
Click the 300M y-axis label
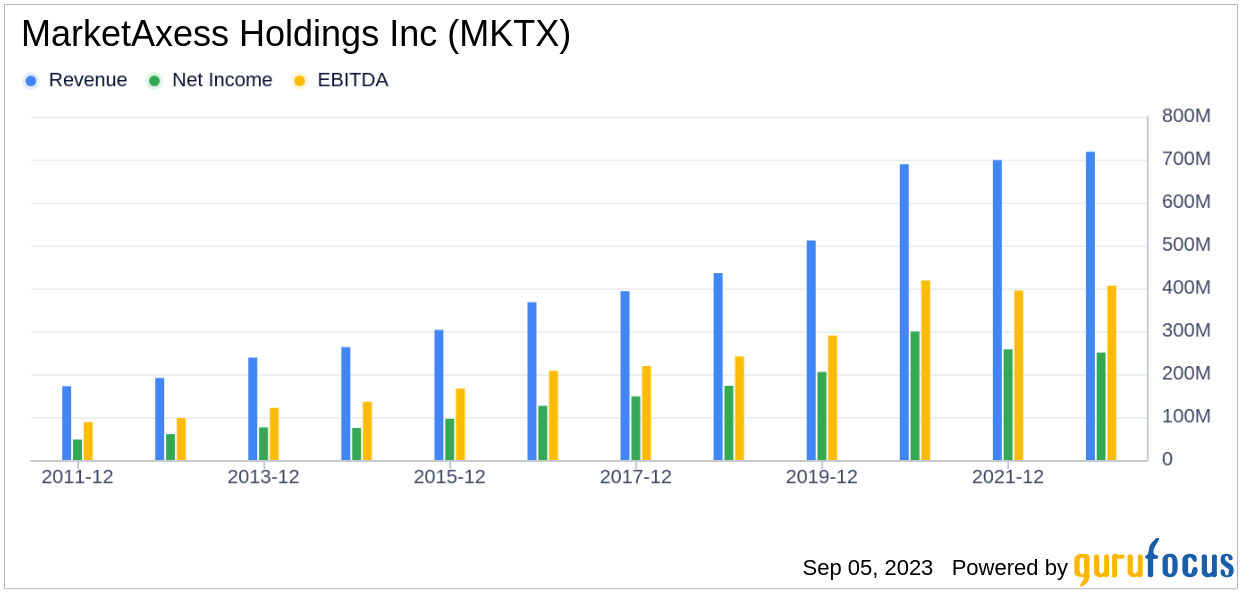coord(1186,331)
